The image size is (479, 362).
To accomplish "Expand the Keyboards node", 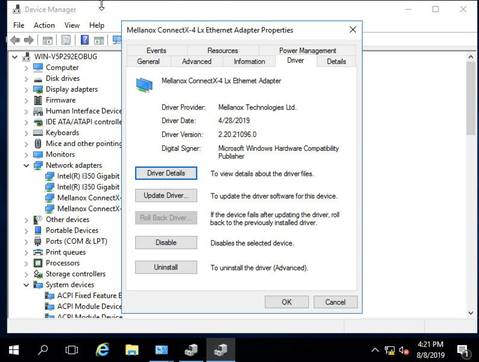I will 26,133.
